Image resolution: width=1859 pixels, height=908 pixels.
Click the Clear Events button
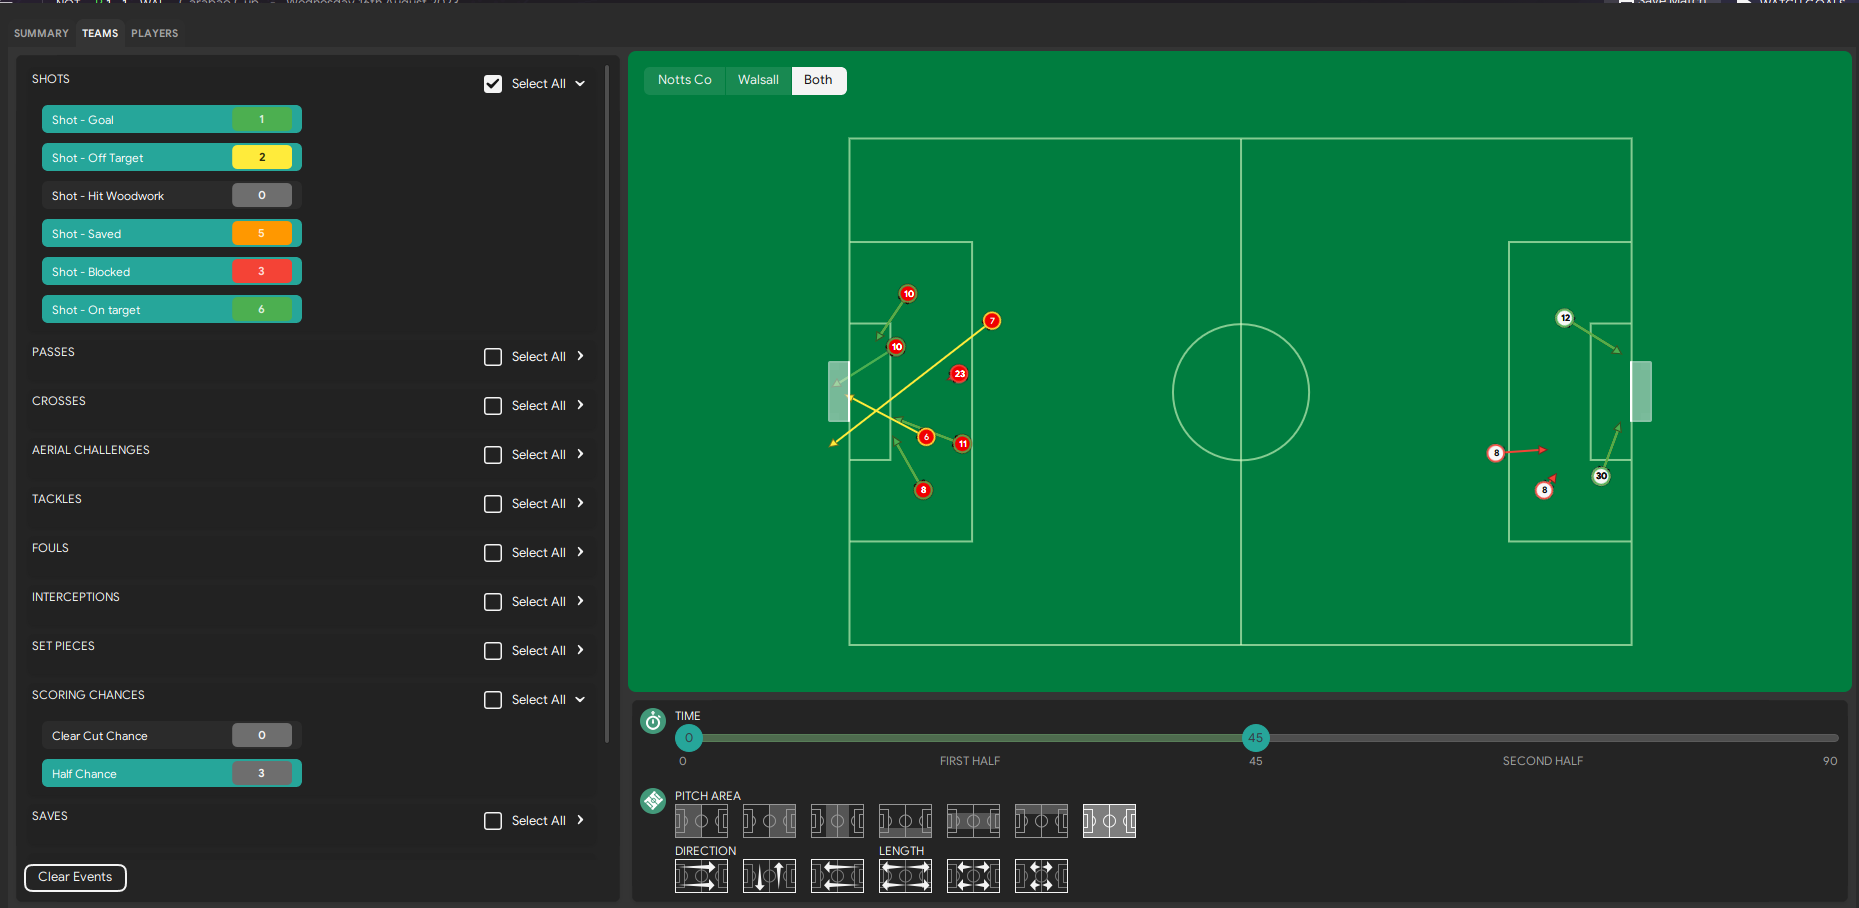pyautogui.click(x=75, y=877)
